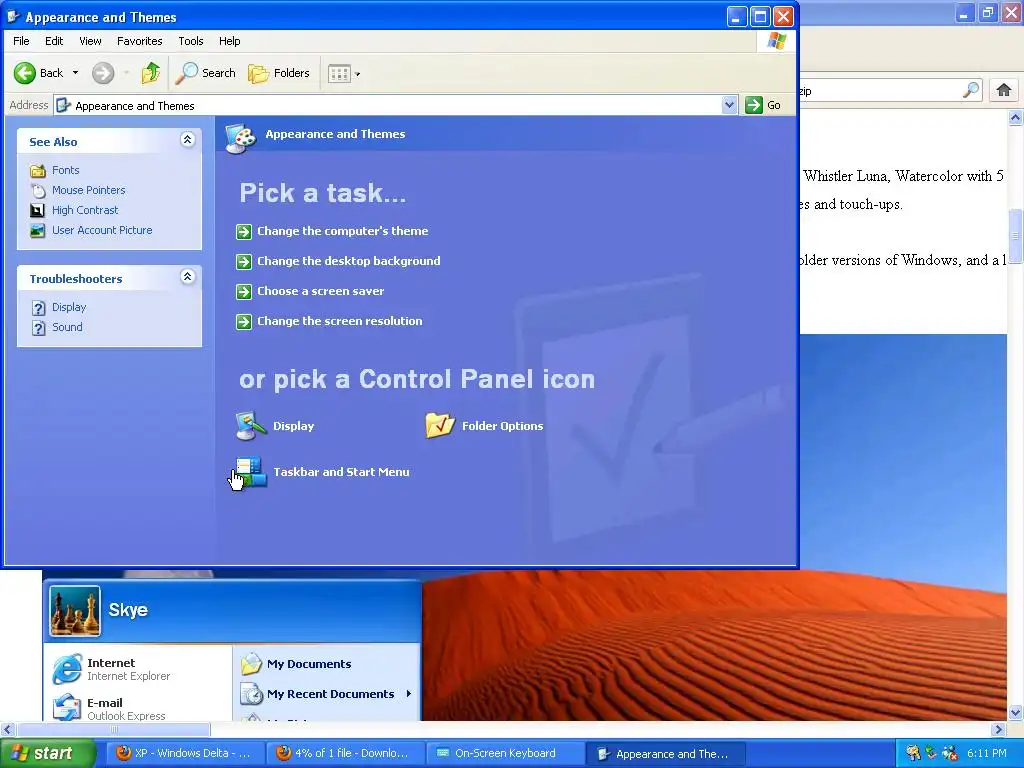Click the User Account Picture icon

click(38, 231)
